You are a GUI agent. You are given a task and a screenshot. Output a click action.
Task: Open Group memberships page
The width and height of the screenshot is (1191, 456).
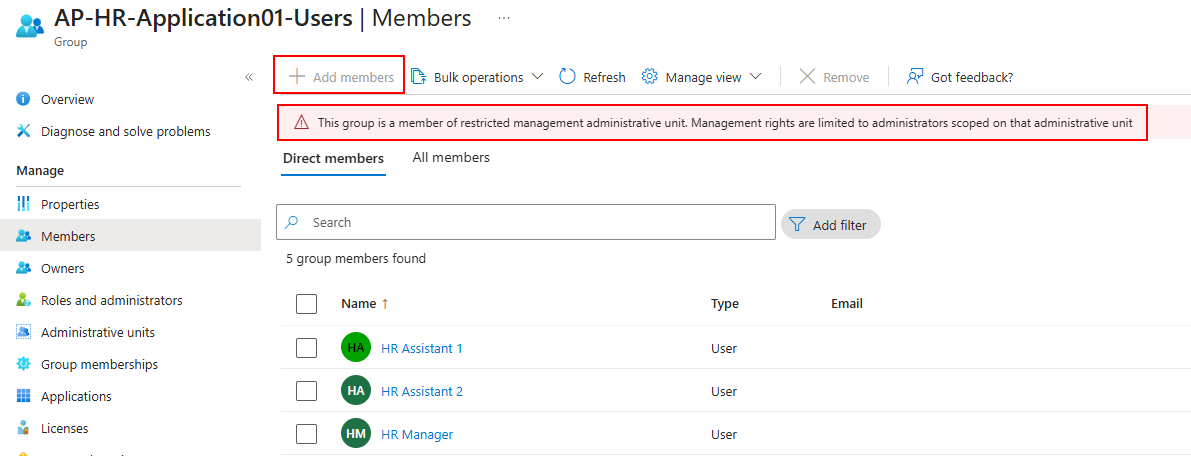pos(100,364)
